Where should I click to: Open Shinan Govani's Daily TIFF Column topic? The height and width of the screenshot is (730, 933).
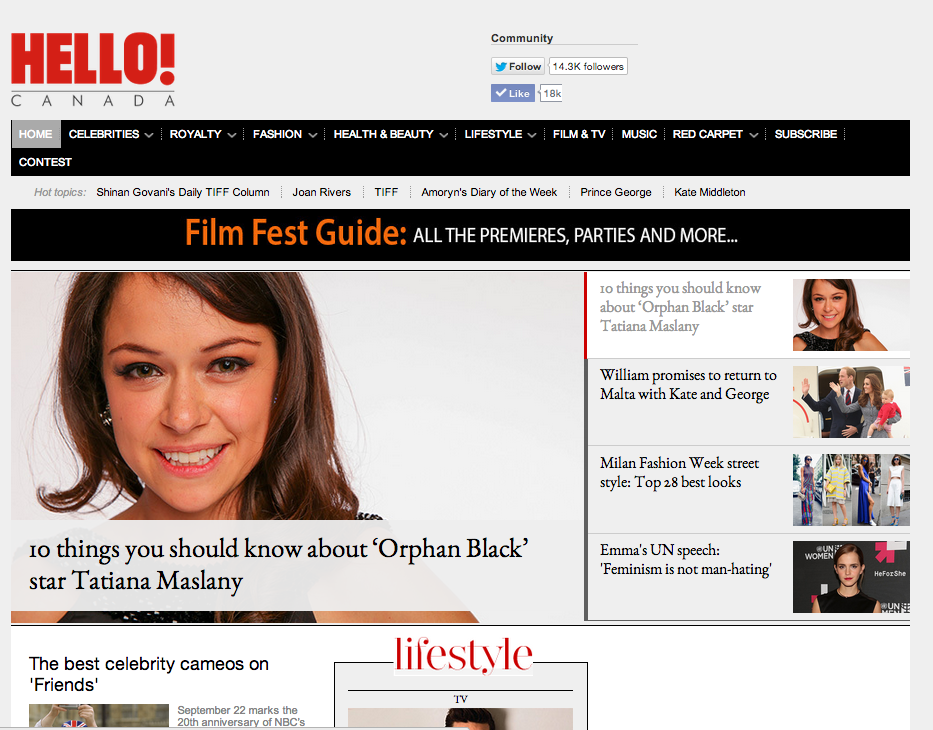coord(183,192)
